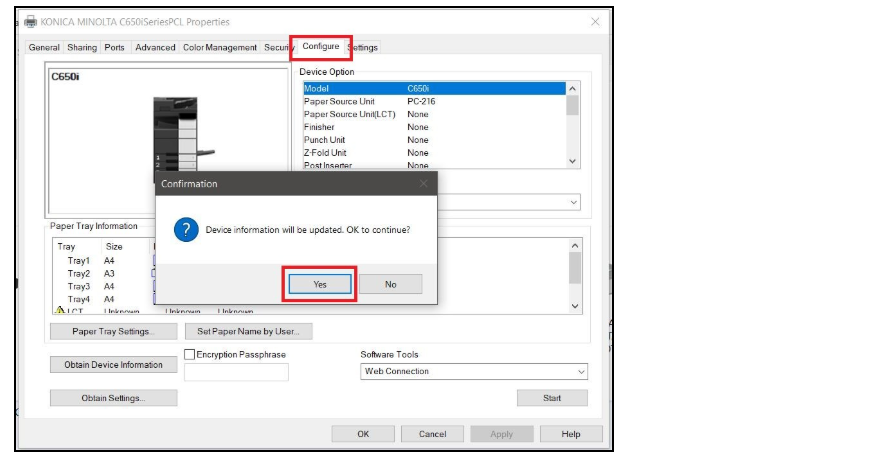Click Paper Tray list scroll up arrow

tap(574, 246)
